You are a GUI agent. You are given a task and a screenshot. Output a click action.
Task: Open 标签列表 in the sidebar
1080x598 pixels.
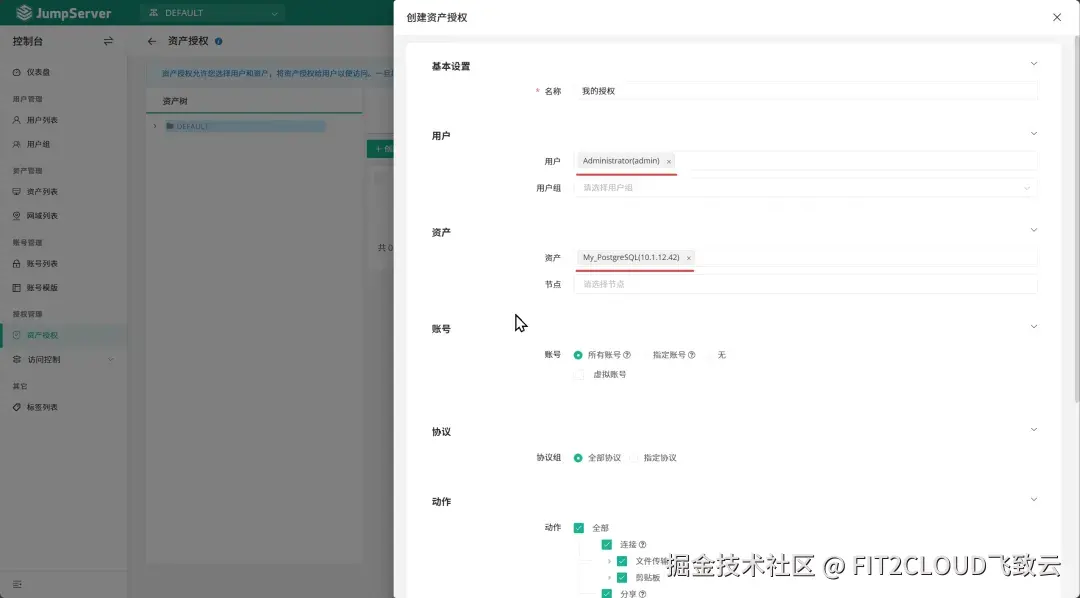click(x=42, y=407)
